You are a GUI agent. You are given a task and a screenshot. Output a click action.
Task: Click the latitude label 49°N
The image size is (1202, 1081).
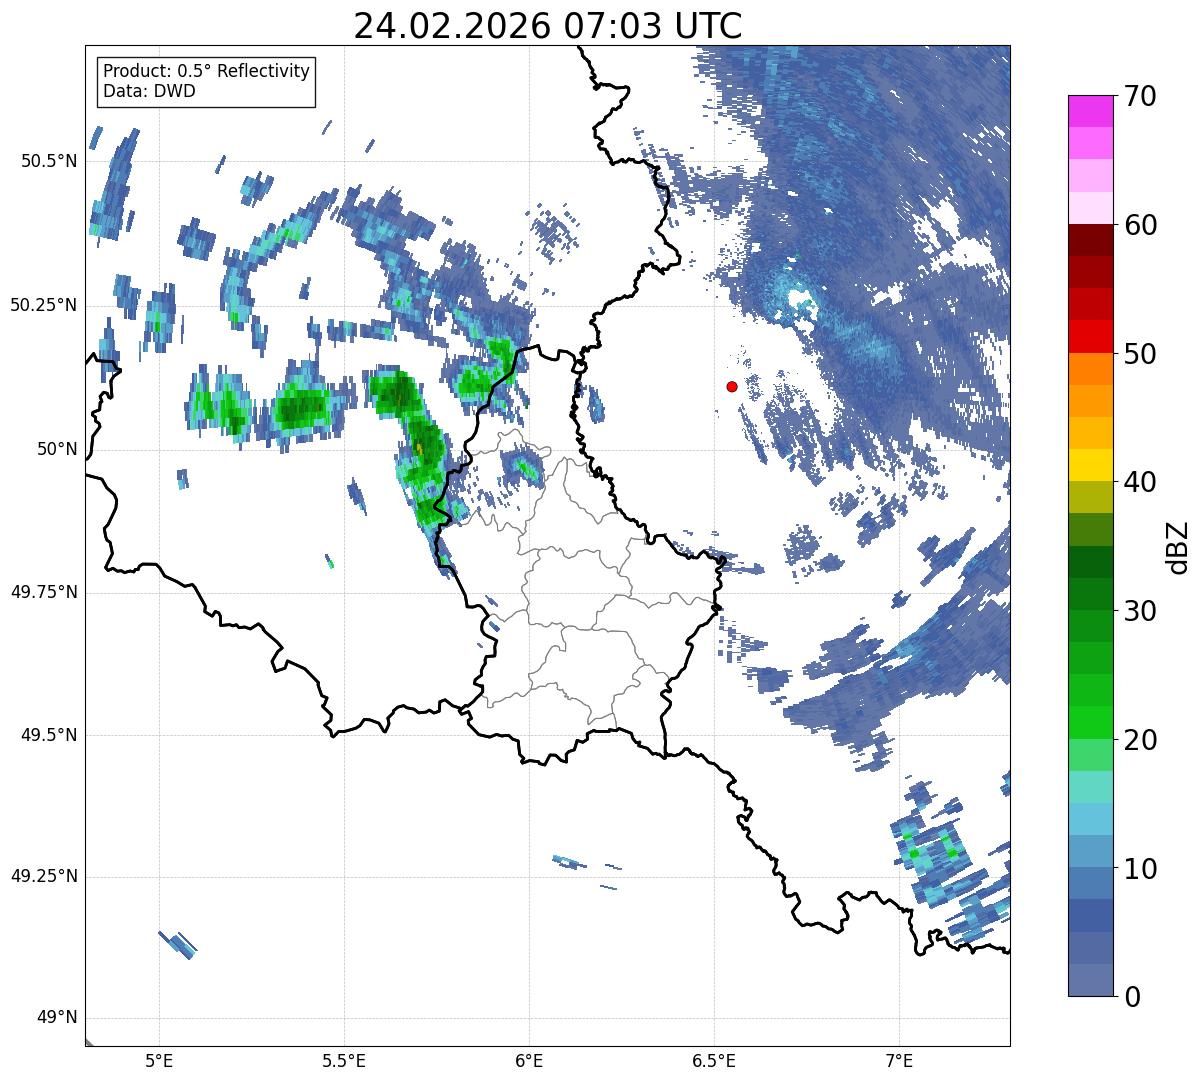57,1018
